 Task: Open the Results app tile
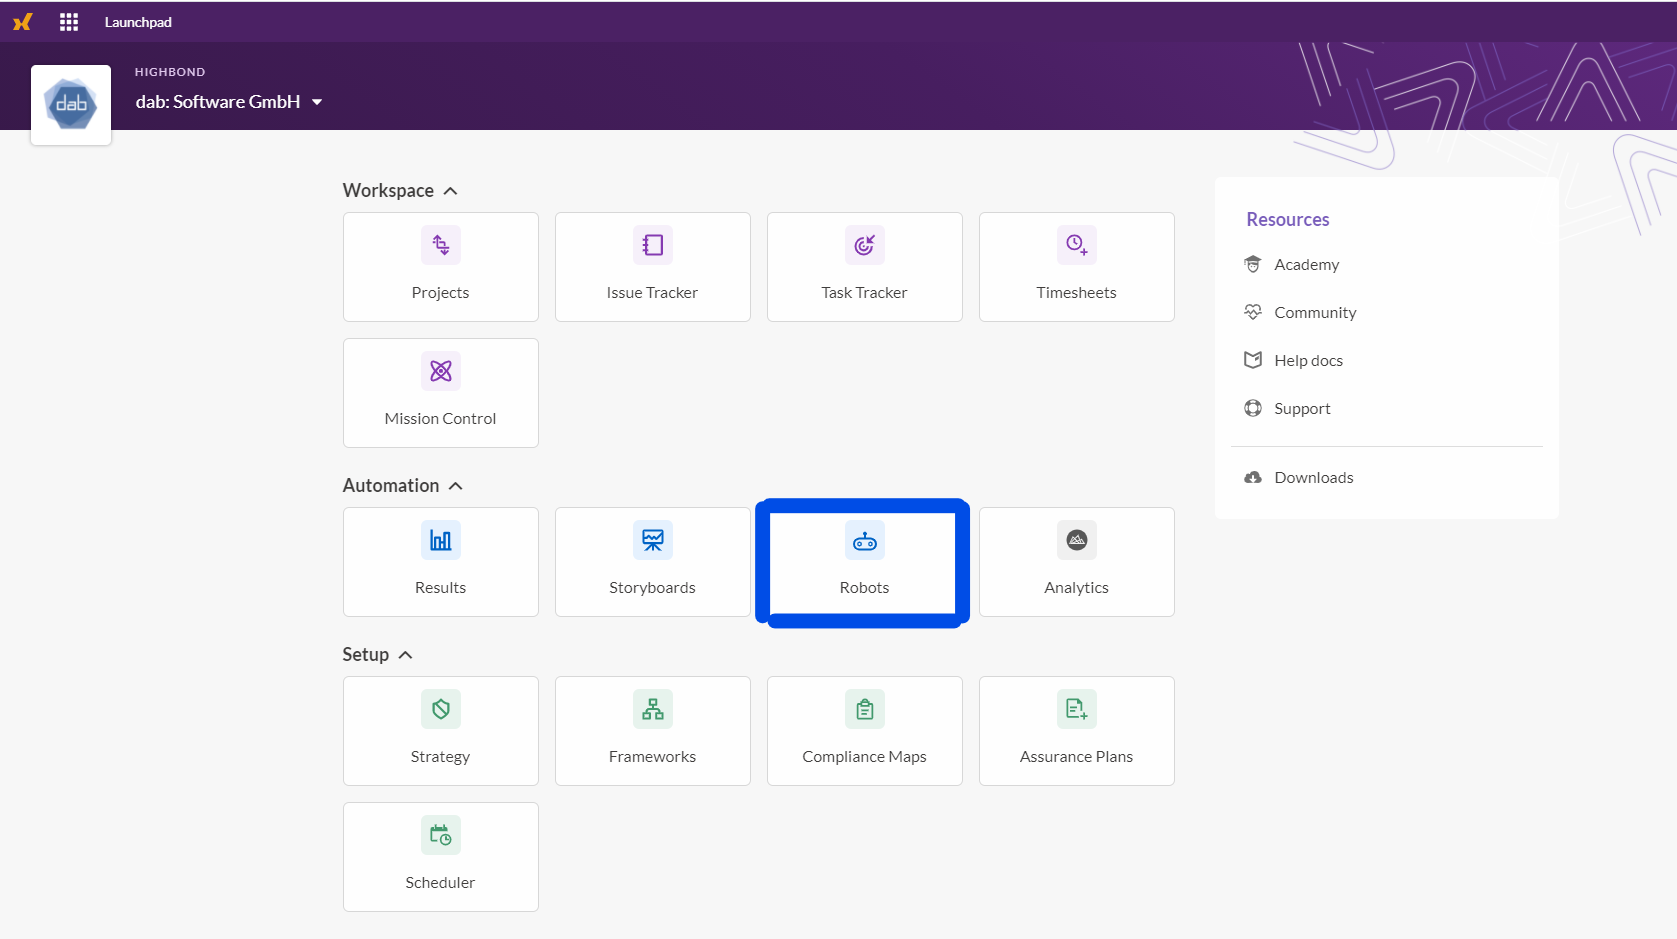click(440, 562)
